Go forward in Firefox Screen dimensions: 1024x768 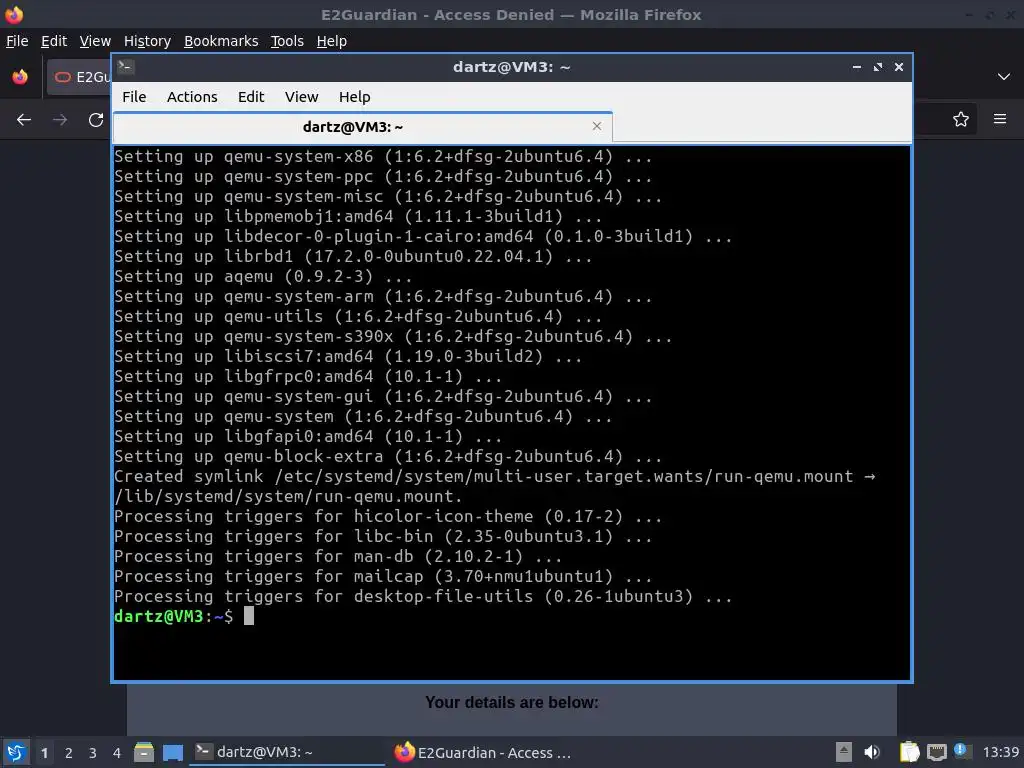point(60,120)
